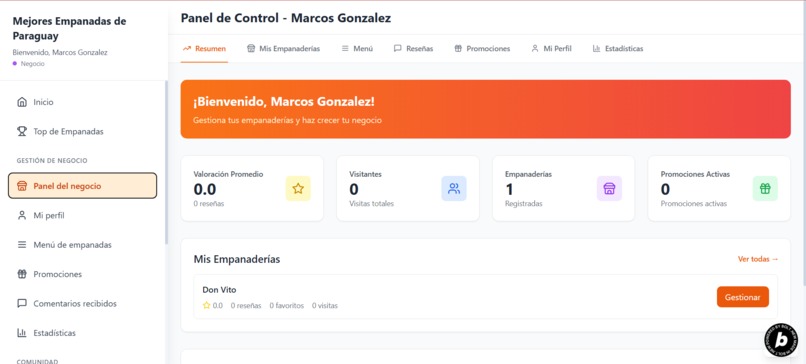This screenshot has width=806, height=364.
Task: Click the gift icon in Promociones tab
Action: pos(458,49)
